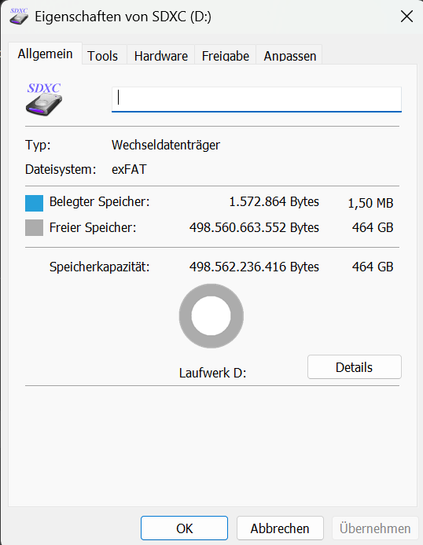423x545 pixels.
Task: Close the properties dialog with X
Action: (407, 16)
